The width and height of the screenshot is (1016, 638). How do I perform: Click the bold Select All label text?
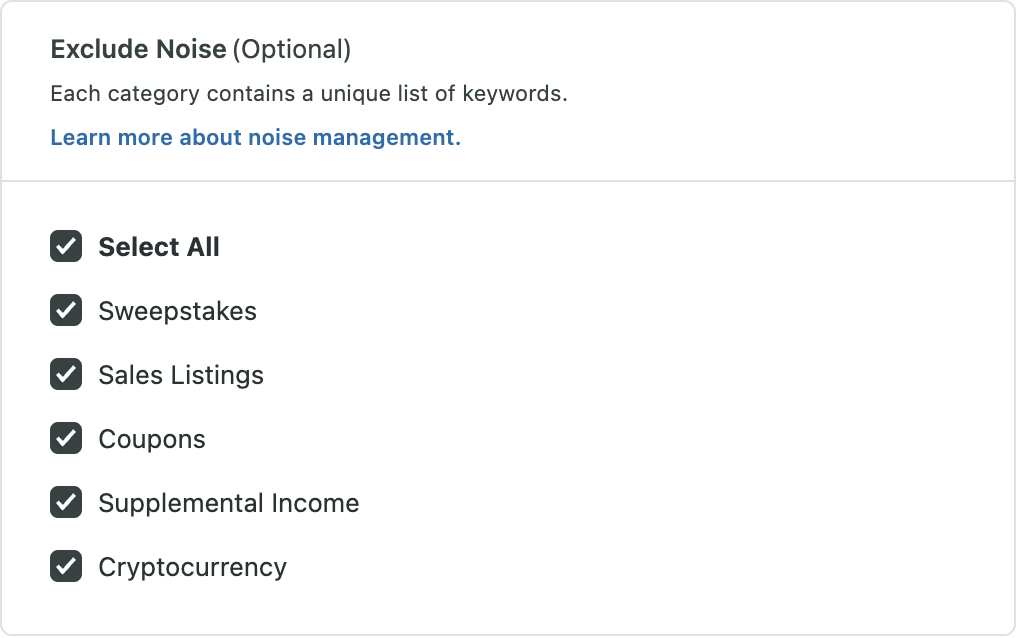(159, 247)
